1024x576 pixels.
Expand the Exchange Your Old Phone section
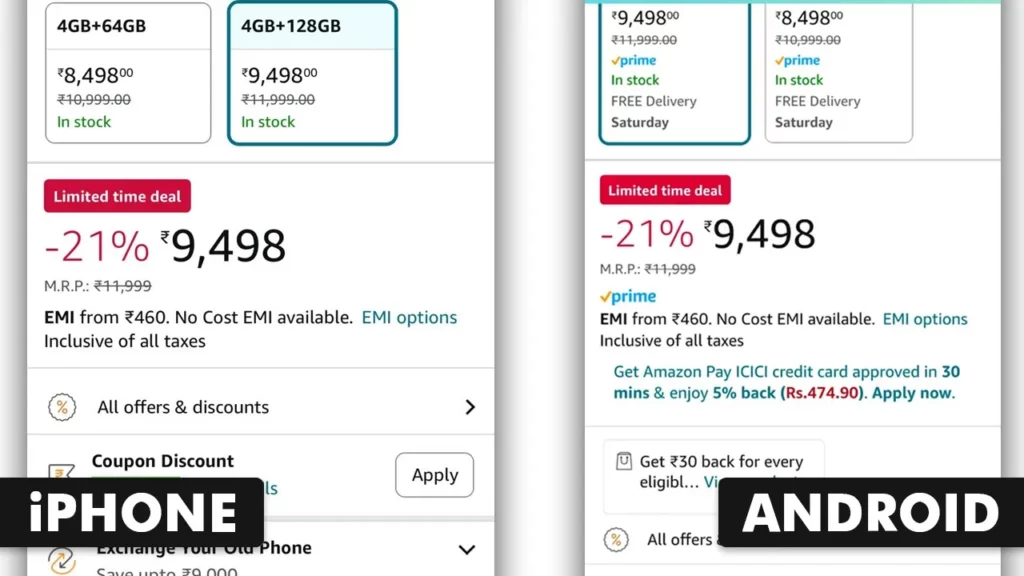[467, 549]
